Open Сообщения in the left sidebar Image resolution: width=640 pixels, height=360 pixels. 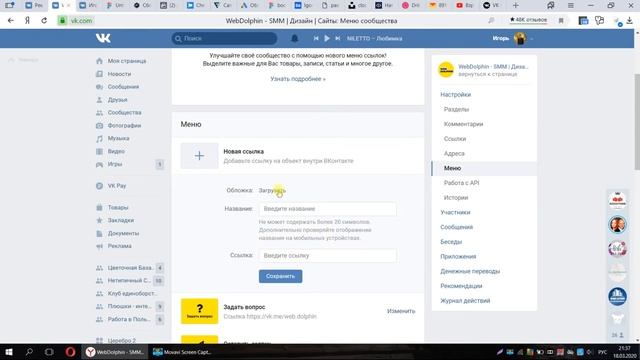pyautogui.click(x=123, y=87)
